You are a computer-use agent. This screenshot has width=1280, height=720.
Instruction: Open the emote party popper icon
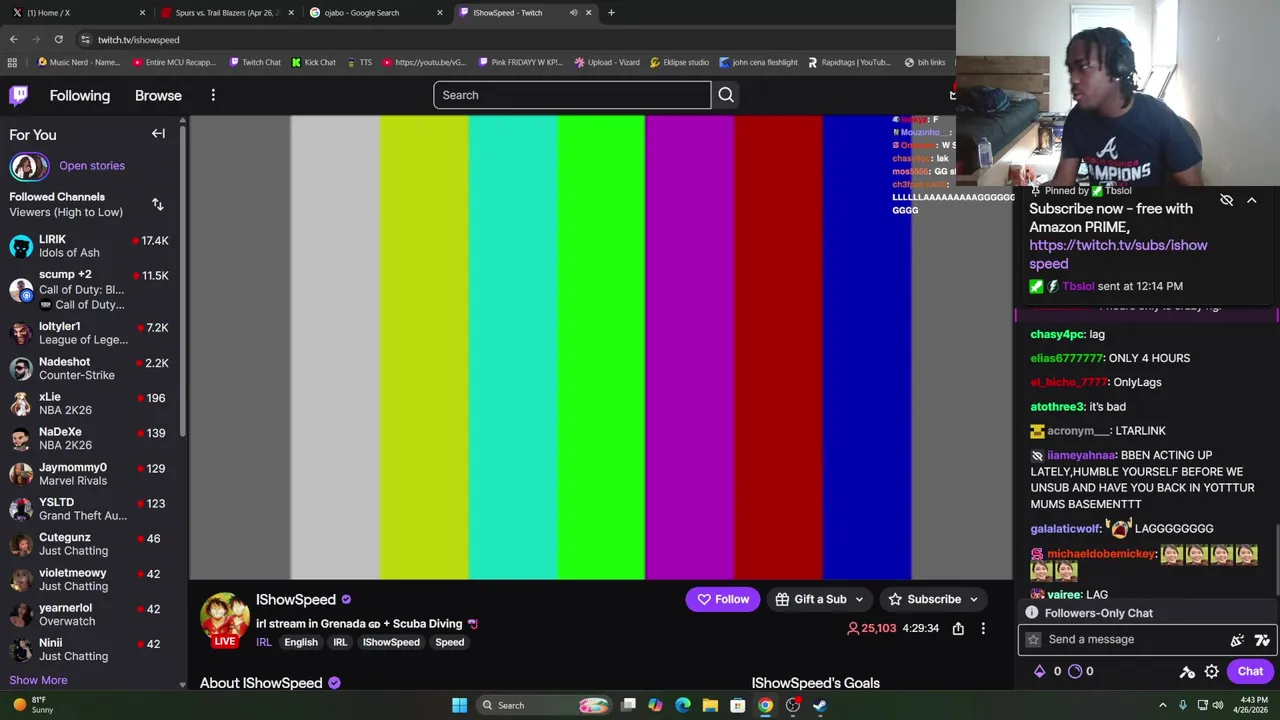pyautogui.click(x=1238, y=640)
